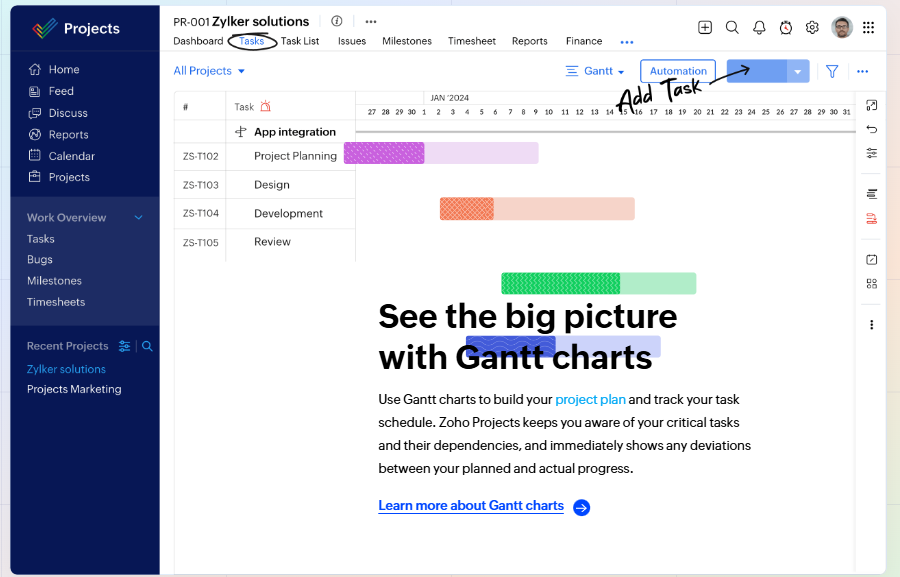900x577 pixels.
Task: Open Gantt chart settings sliders icon
Action: coord(871,153)
